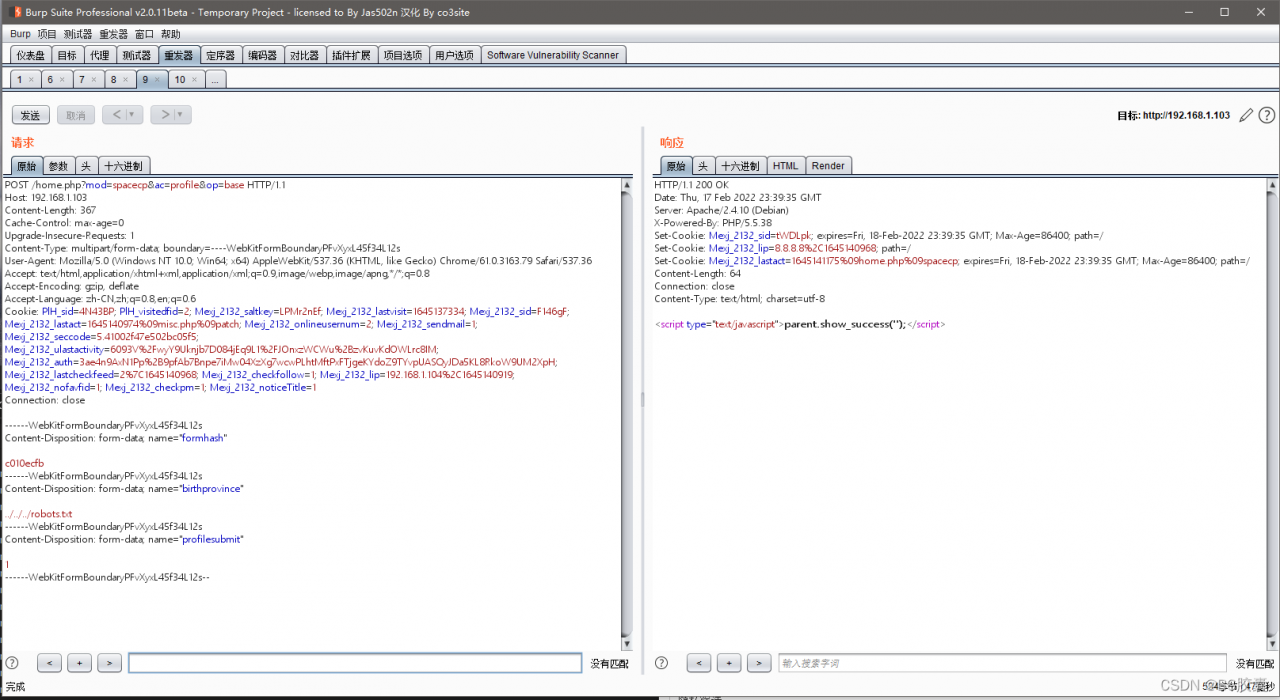Close Repeater tab 8 with its x

point(125,80)
